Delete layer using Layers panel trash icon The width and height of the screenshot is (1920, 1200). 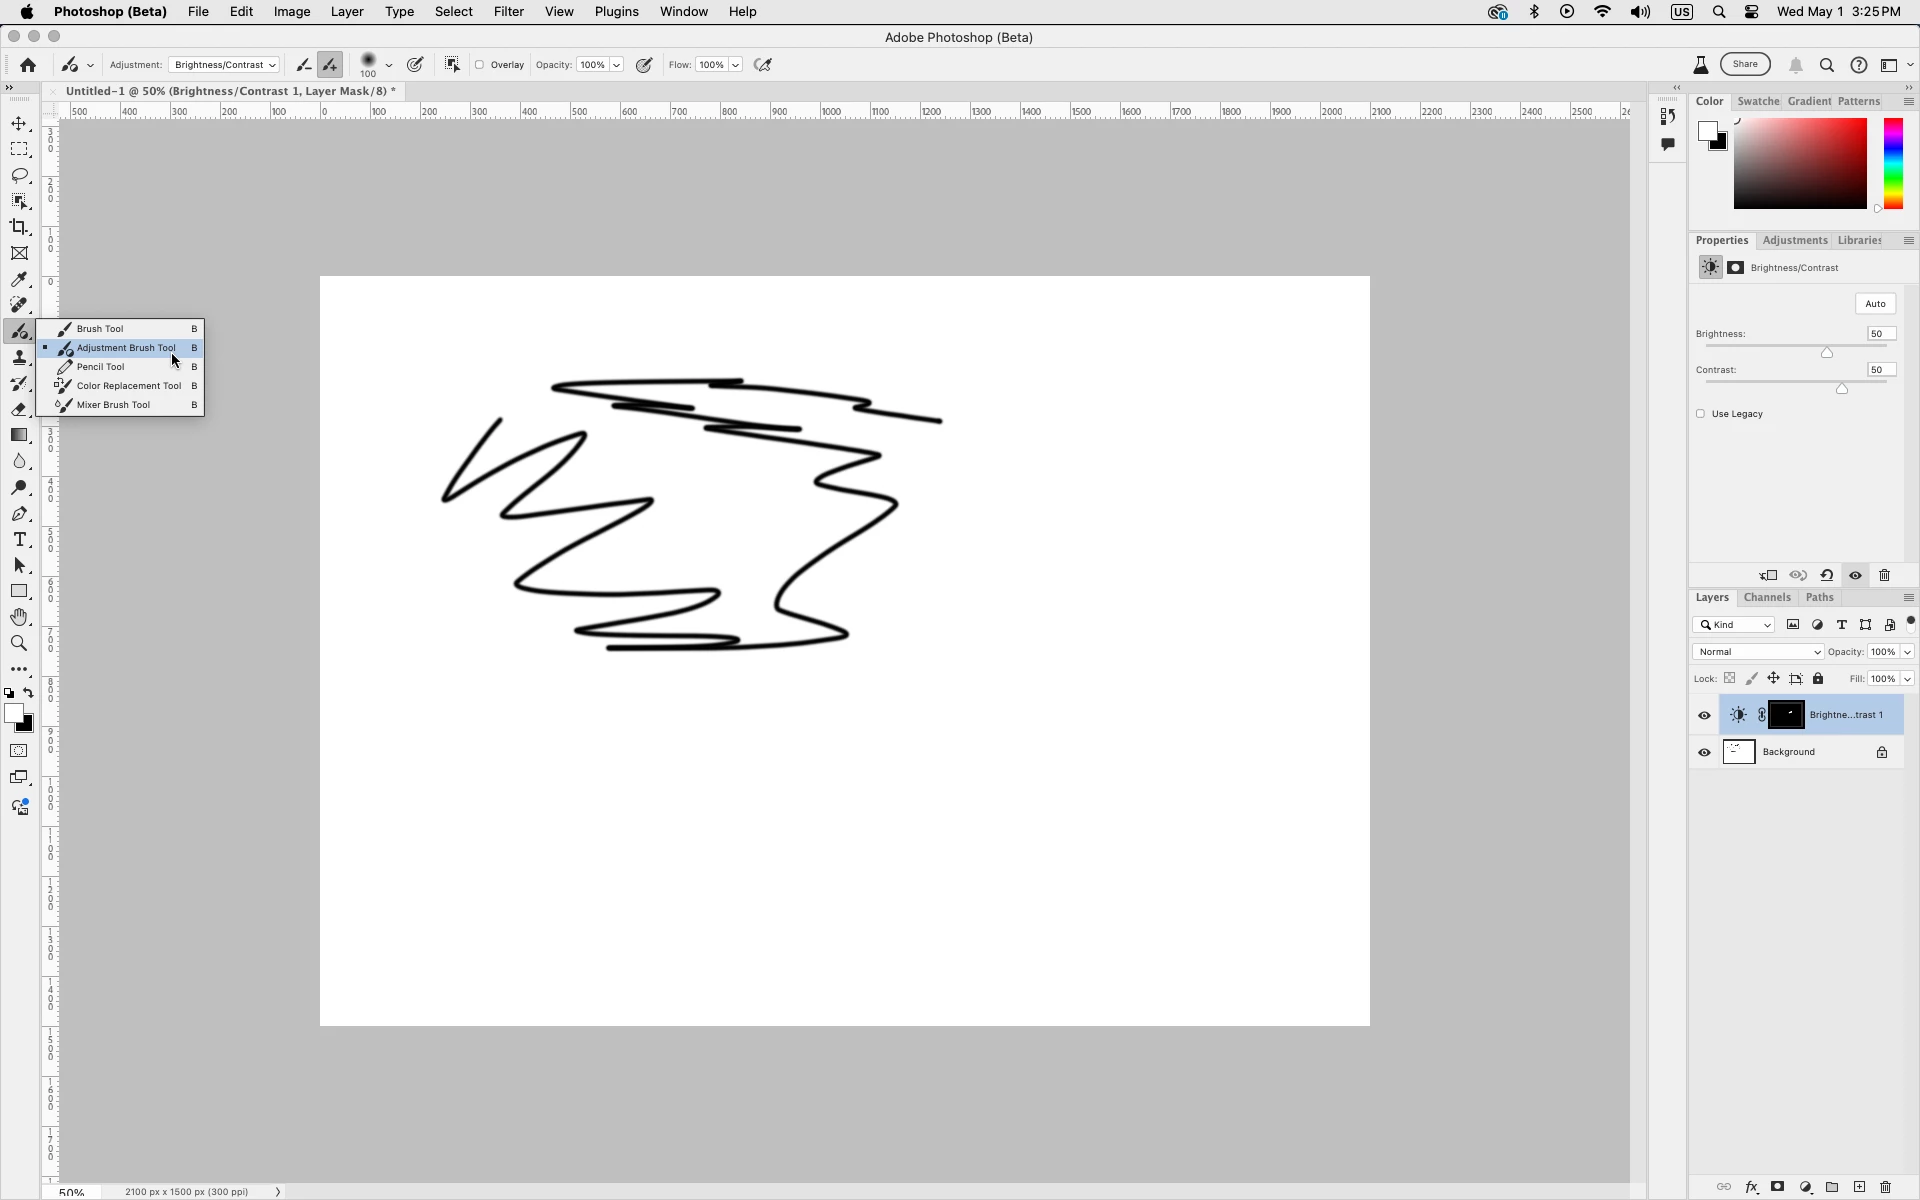(1885, 1187)
